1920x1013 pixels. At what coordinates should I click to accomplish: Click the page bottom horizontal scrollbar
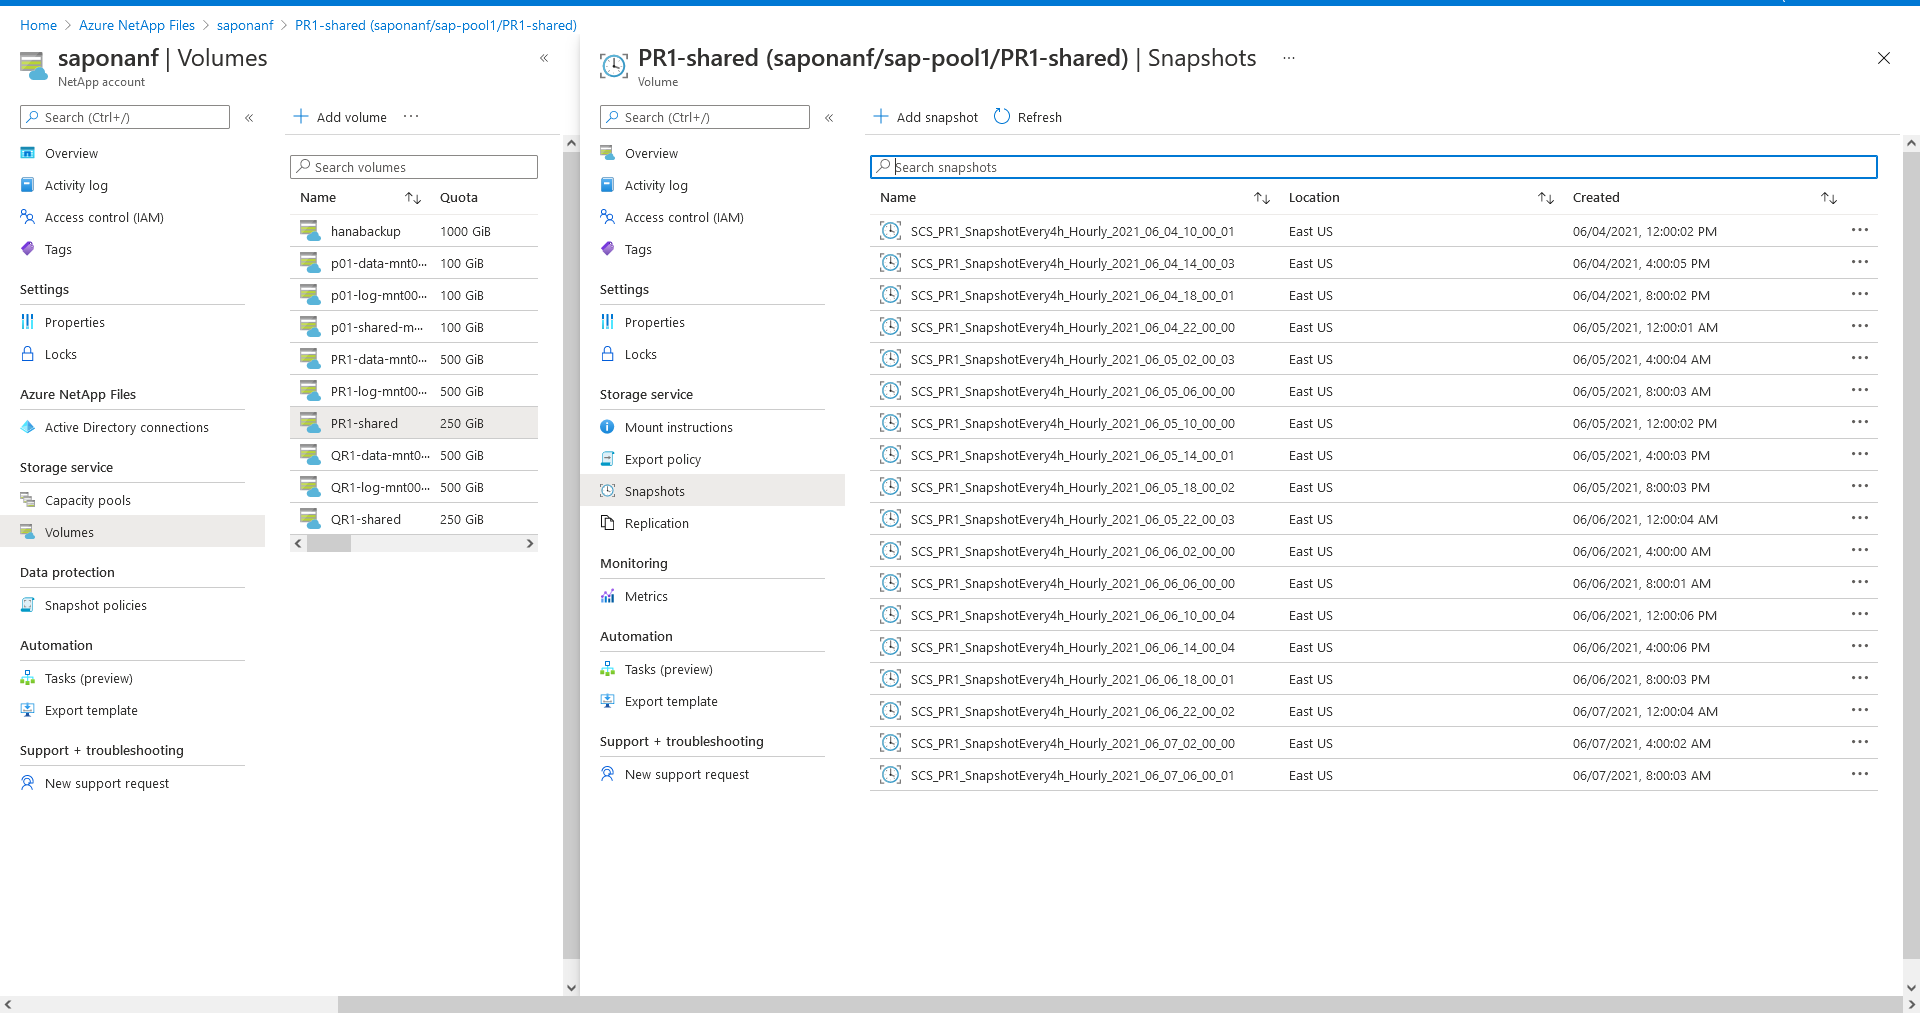(x=1120, y=1004)
